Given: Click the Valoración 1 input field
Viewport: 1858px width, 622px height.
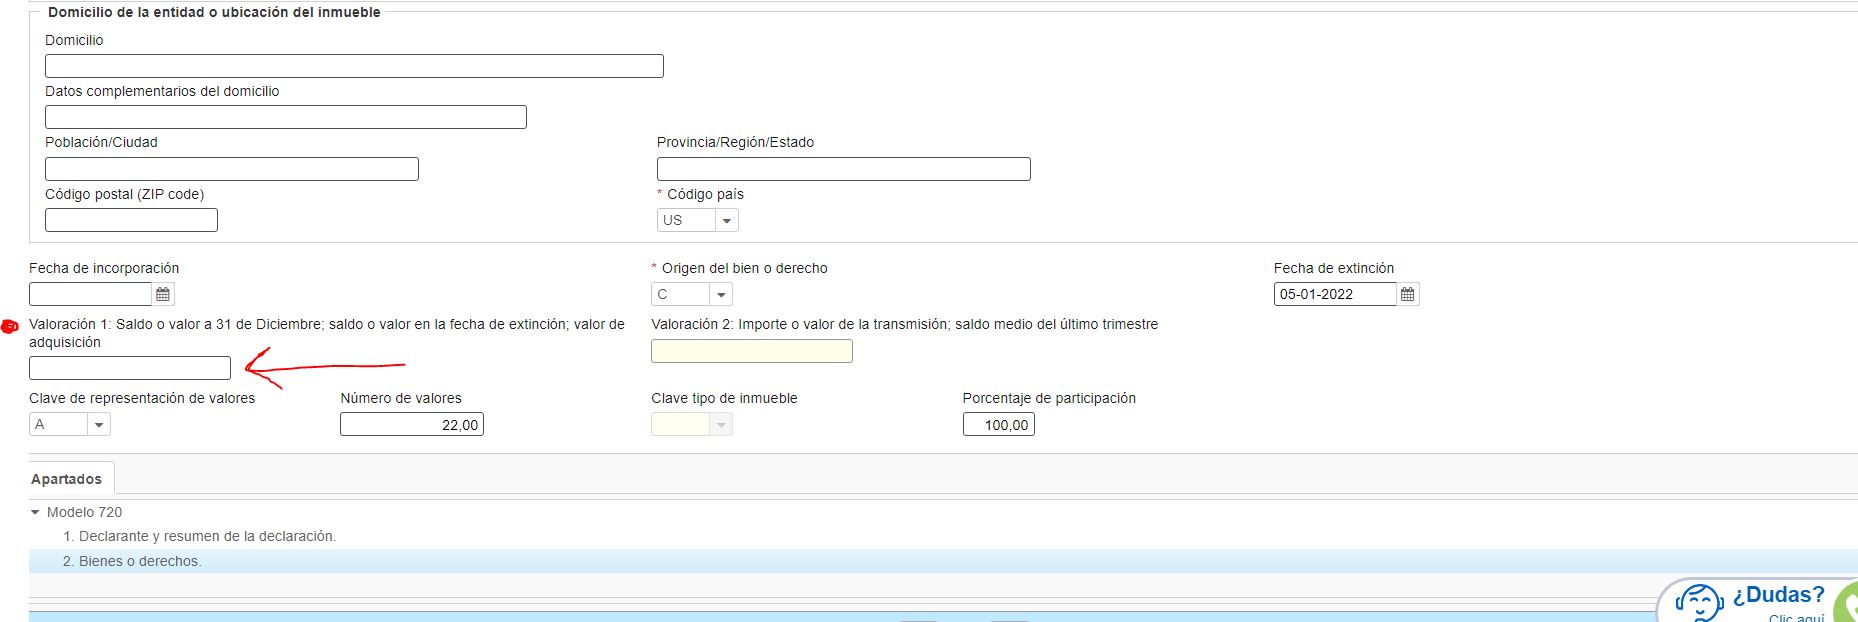Looking at the screenshot, I should [x=130, y=368].
